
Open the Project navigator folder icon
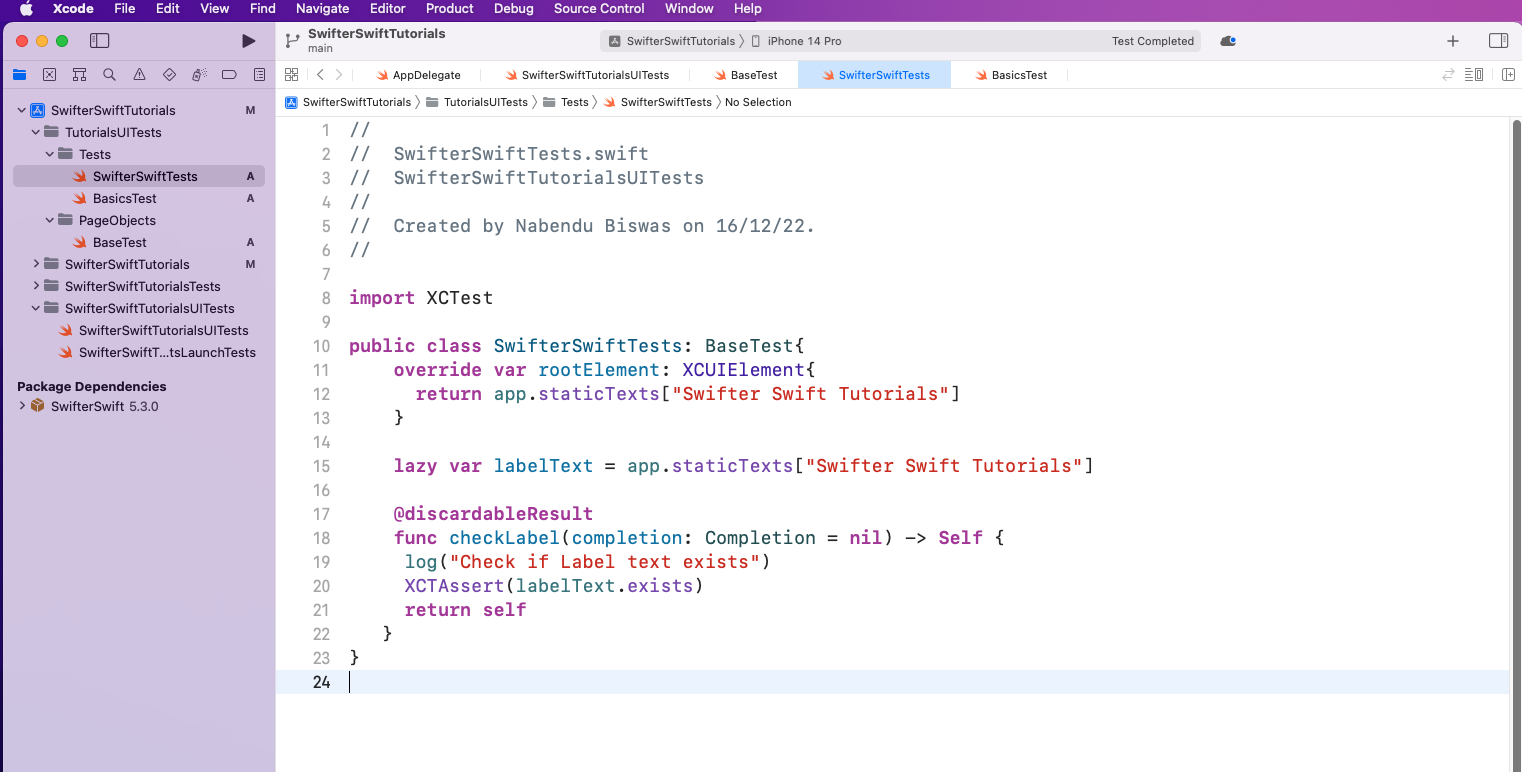click(x=19, y=75)
